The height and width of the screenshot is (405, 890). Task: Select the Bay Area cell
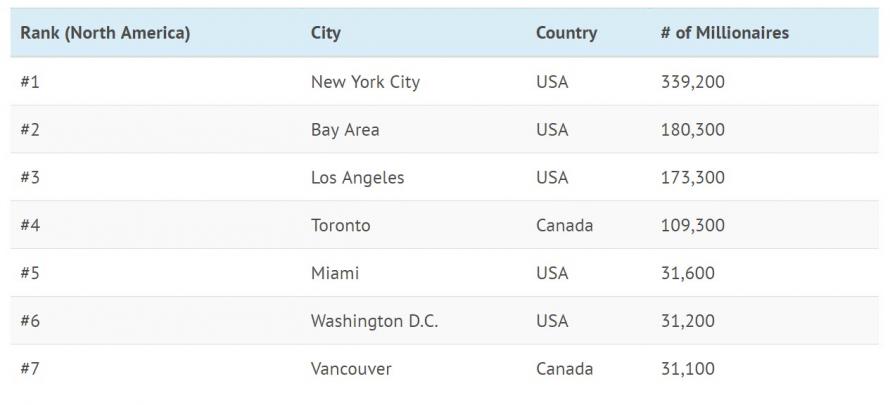tap(345, 130)
